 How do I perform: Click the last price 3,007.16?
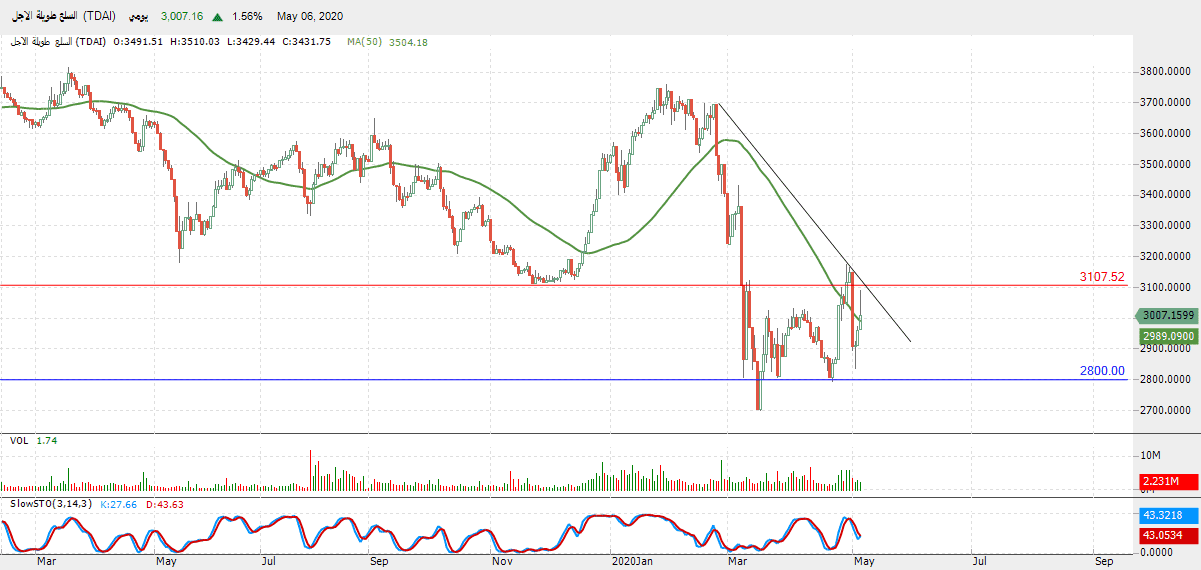pos(182,17)
